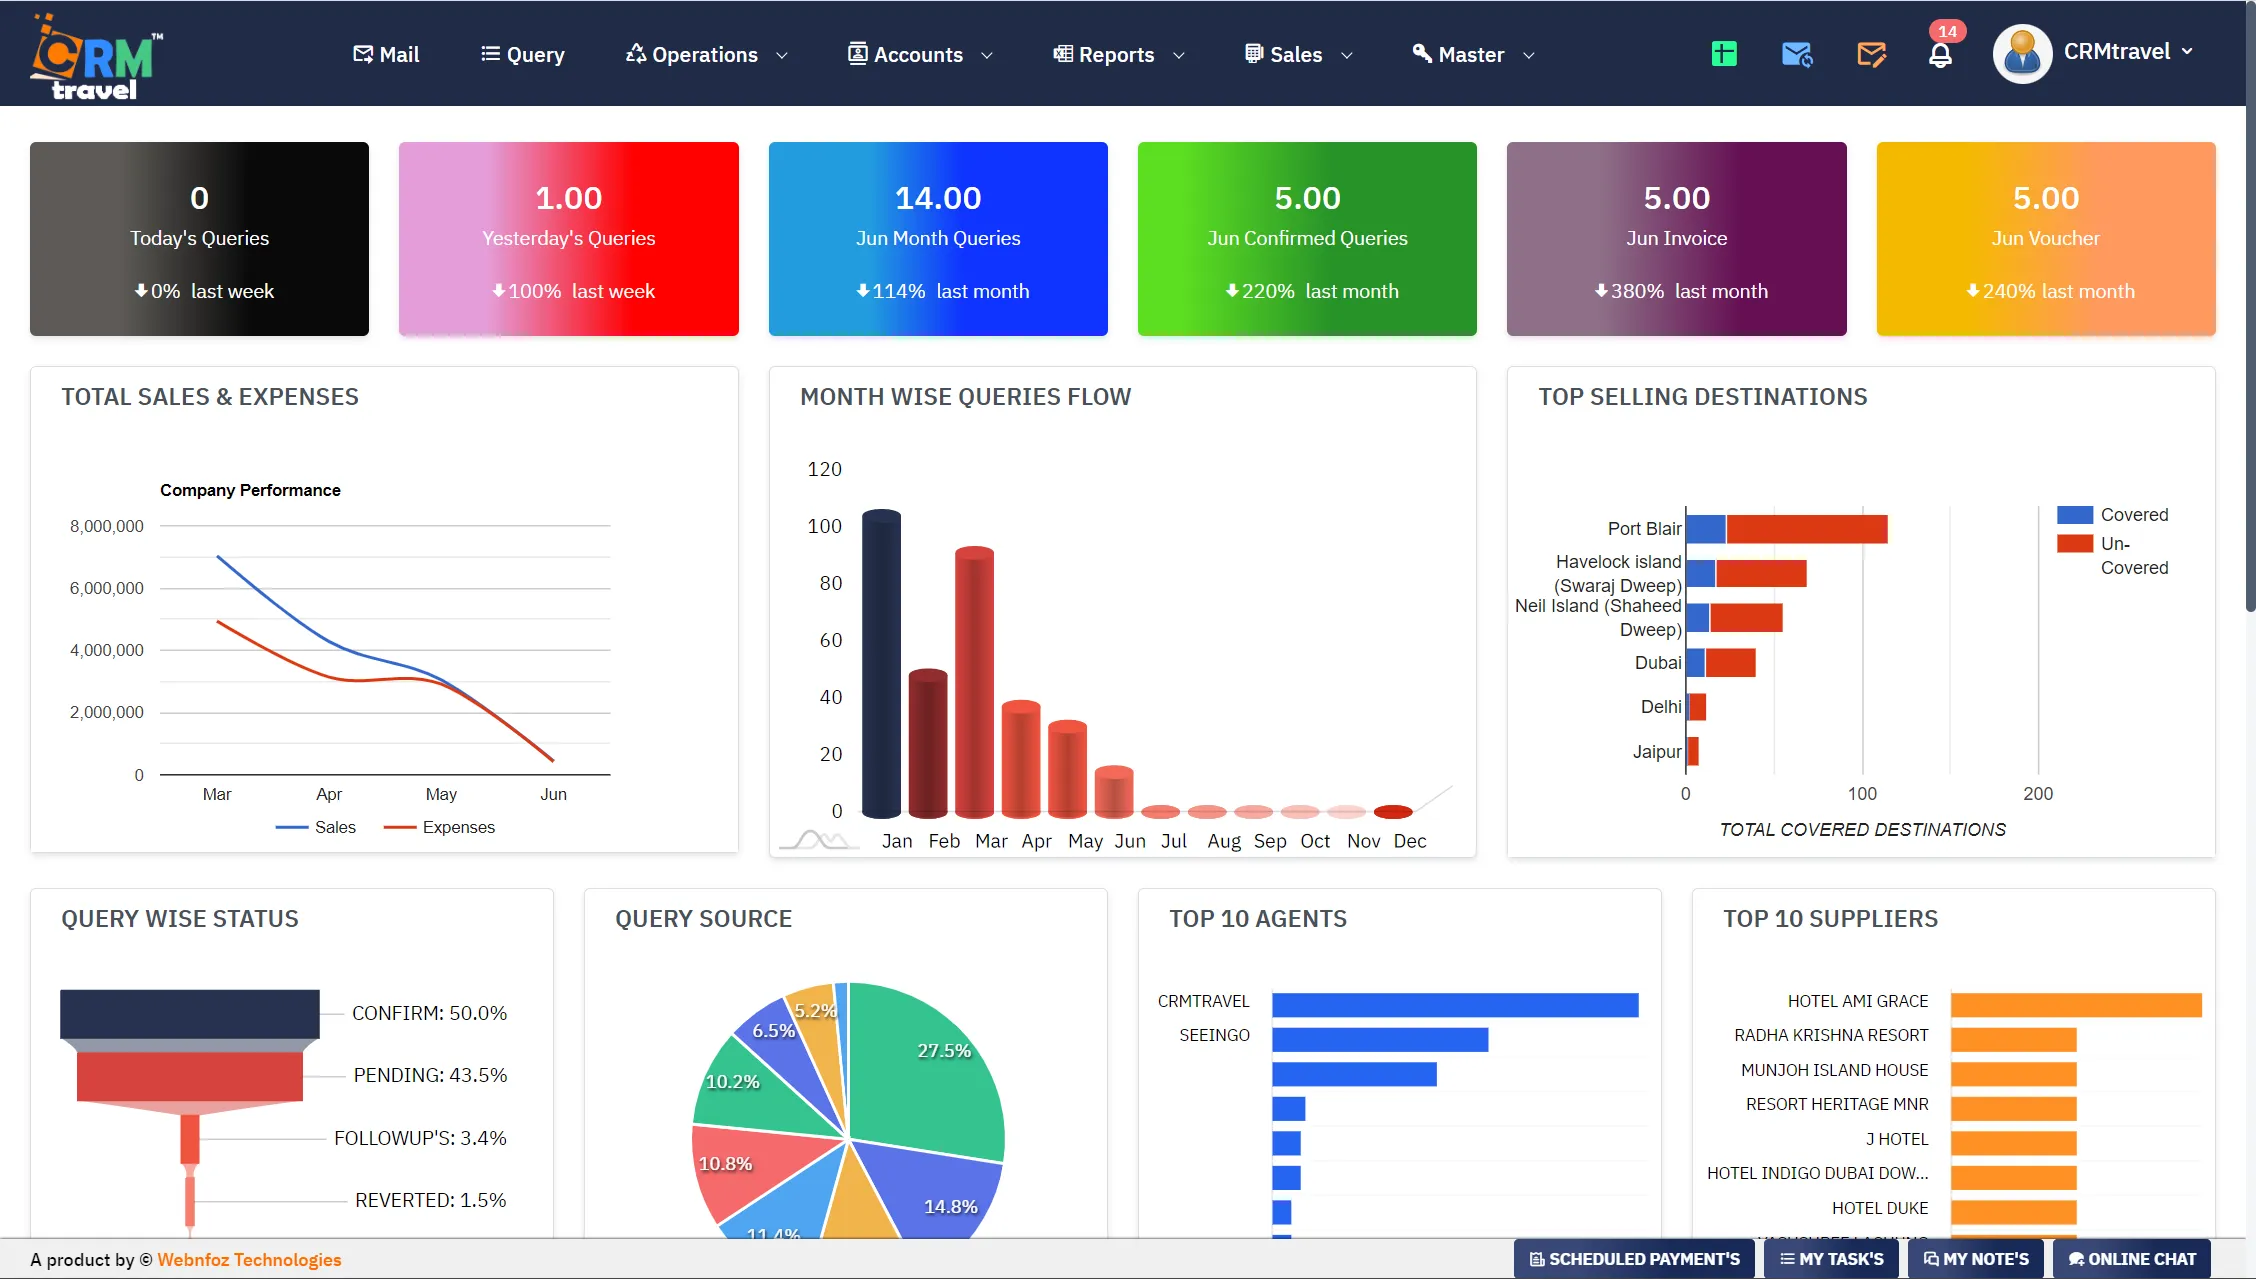Click the PENDING funnel segment
This screenshot has height=1279, width=2256.
click(190, 1077)
